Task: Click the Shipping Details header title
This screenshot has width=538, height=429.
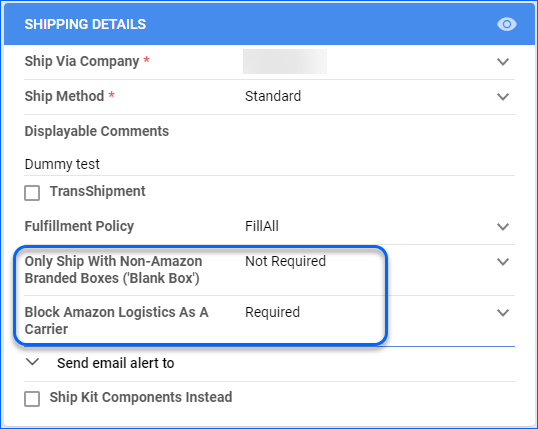Action: point(85,24)
